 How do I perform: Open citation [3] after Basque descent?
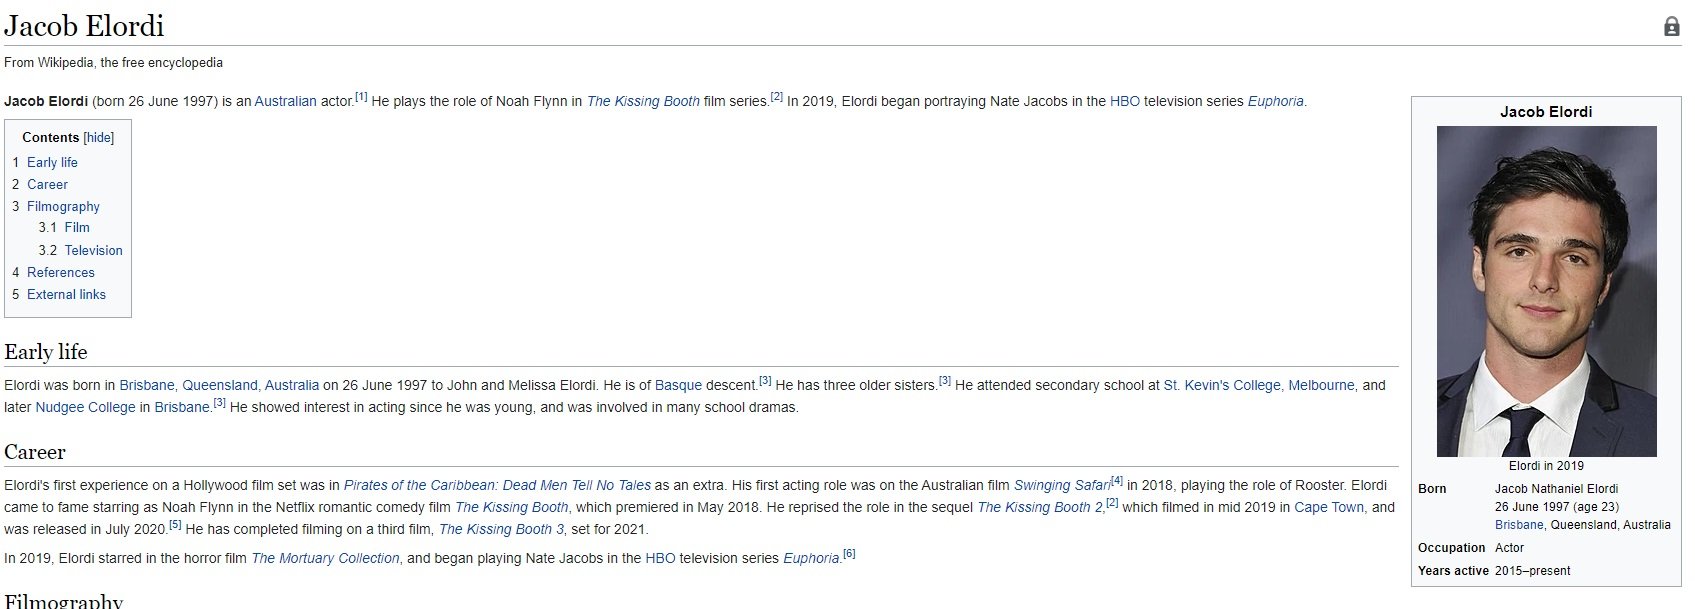[765, 381]
